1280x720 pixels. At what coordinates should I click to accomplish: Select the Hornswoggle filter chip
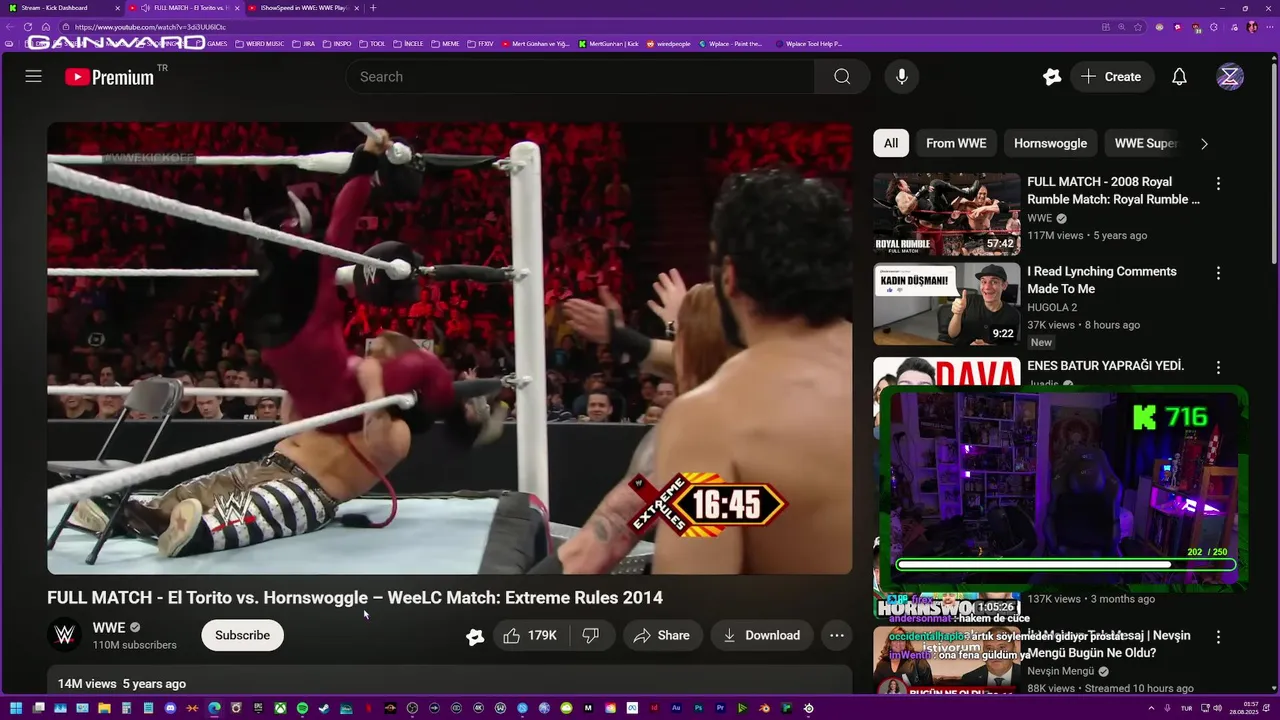point(1050,143)
